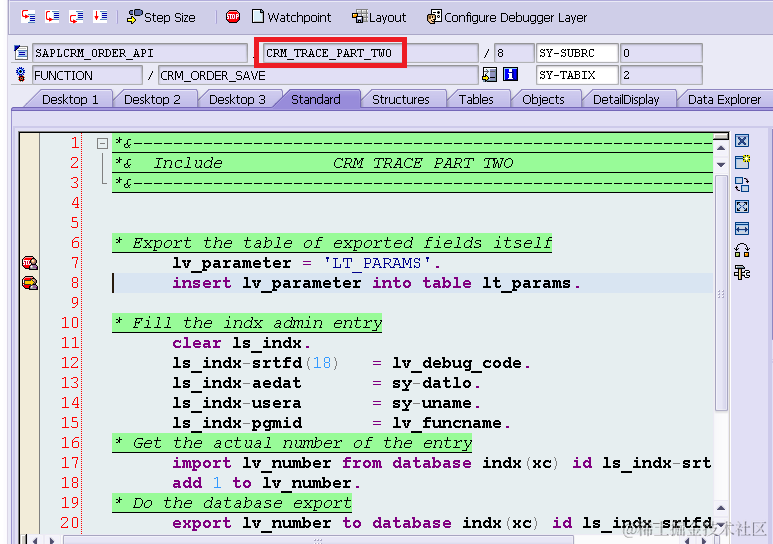Click the horizontal maximize tool icon
This screenshot has width=773, height=544.
[741, 228]
